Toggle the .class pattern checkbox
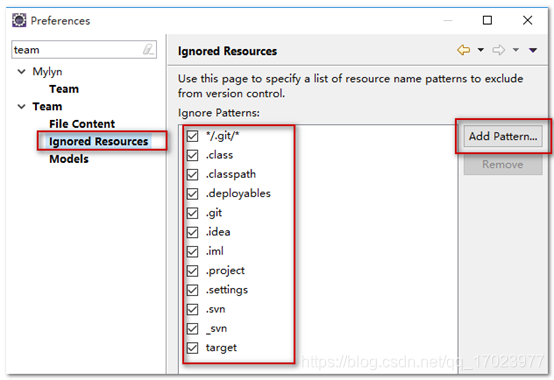This screenshot has width=554, height=380. [193, 155]
